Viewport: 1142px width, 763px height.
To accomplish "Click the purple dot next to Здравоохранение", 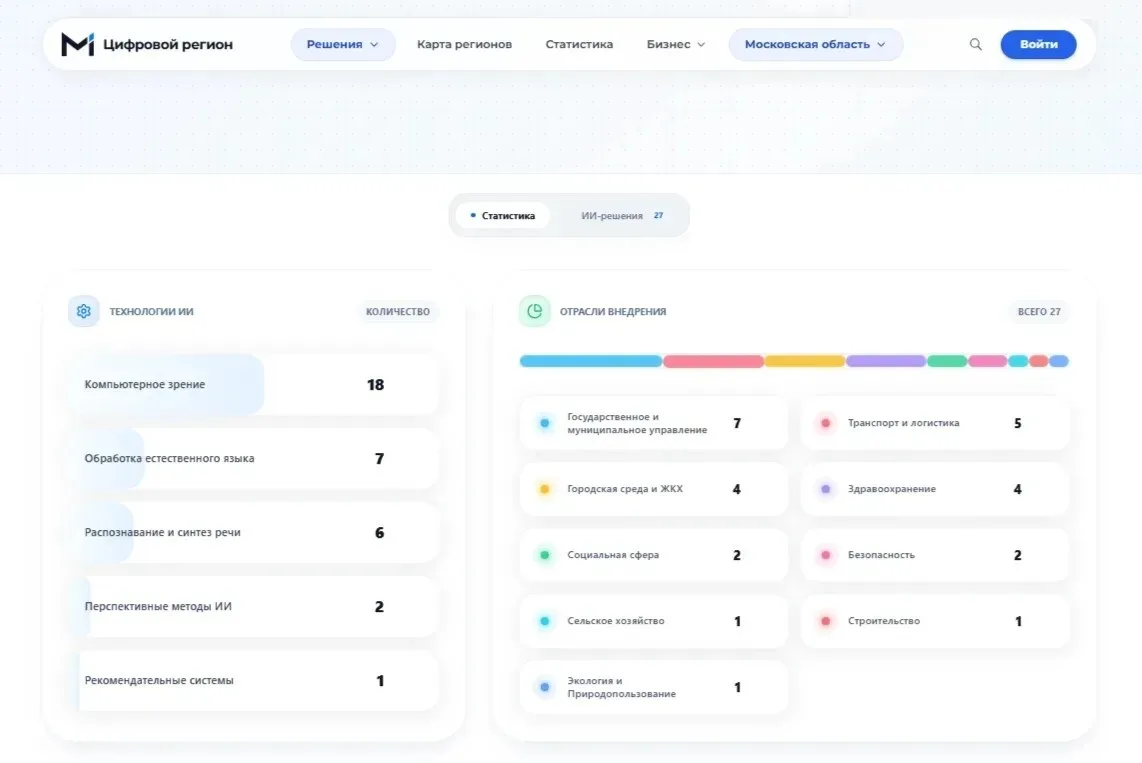I will tap(825, 489).
